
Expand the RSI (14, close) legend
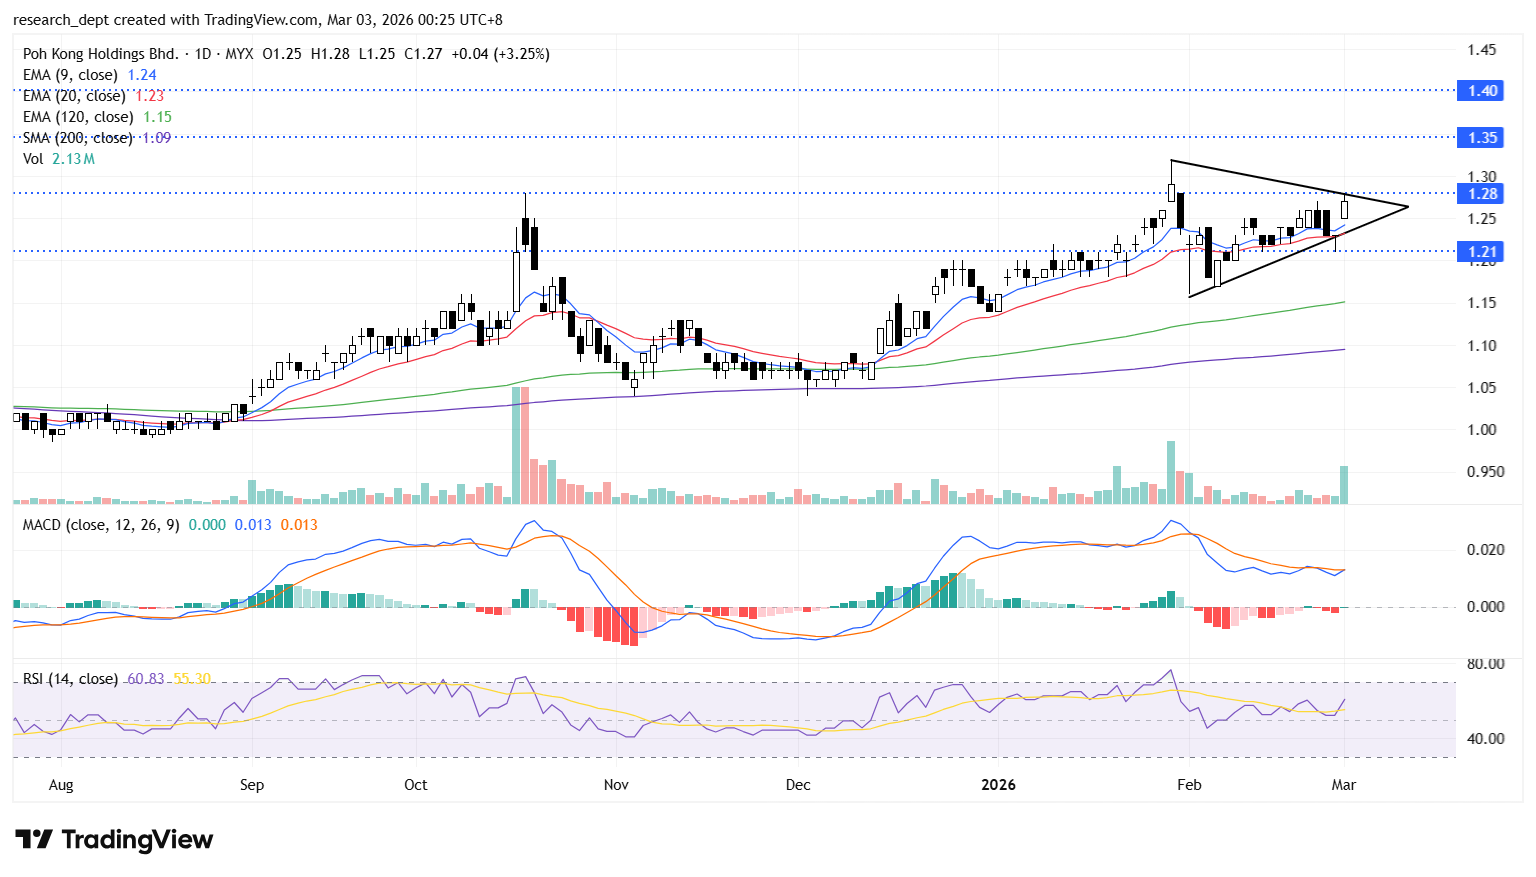click(x=70, y=679)
